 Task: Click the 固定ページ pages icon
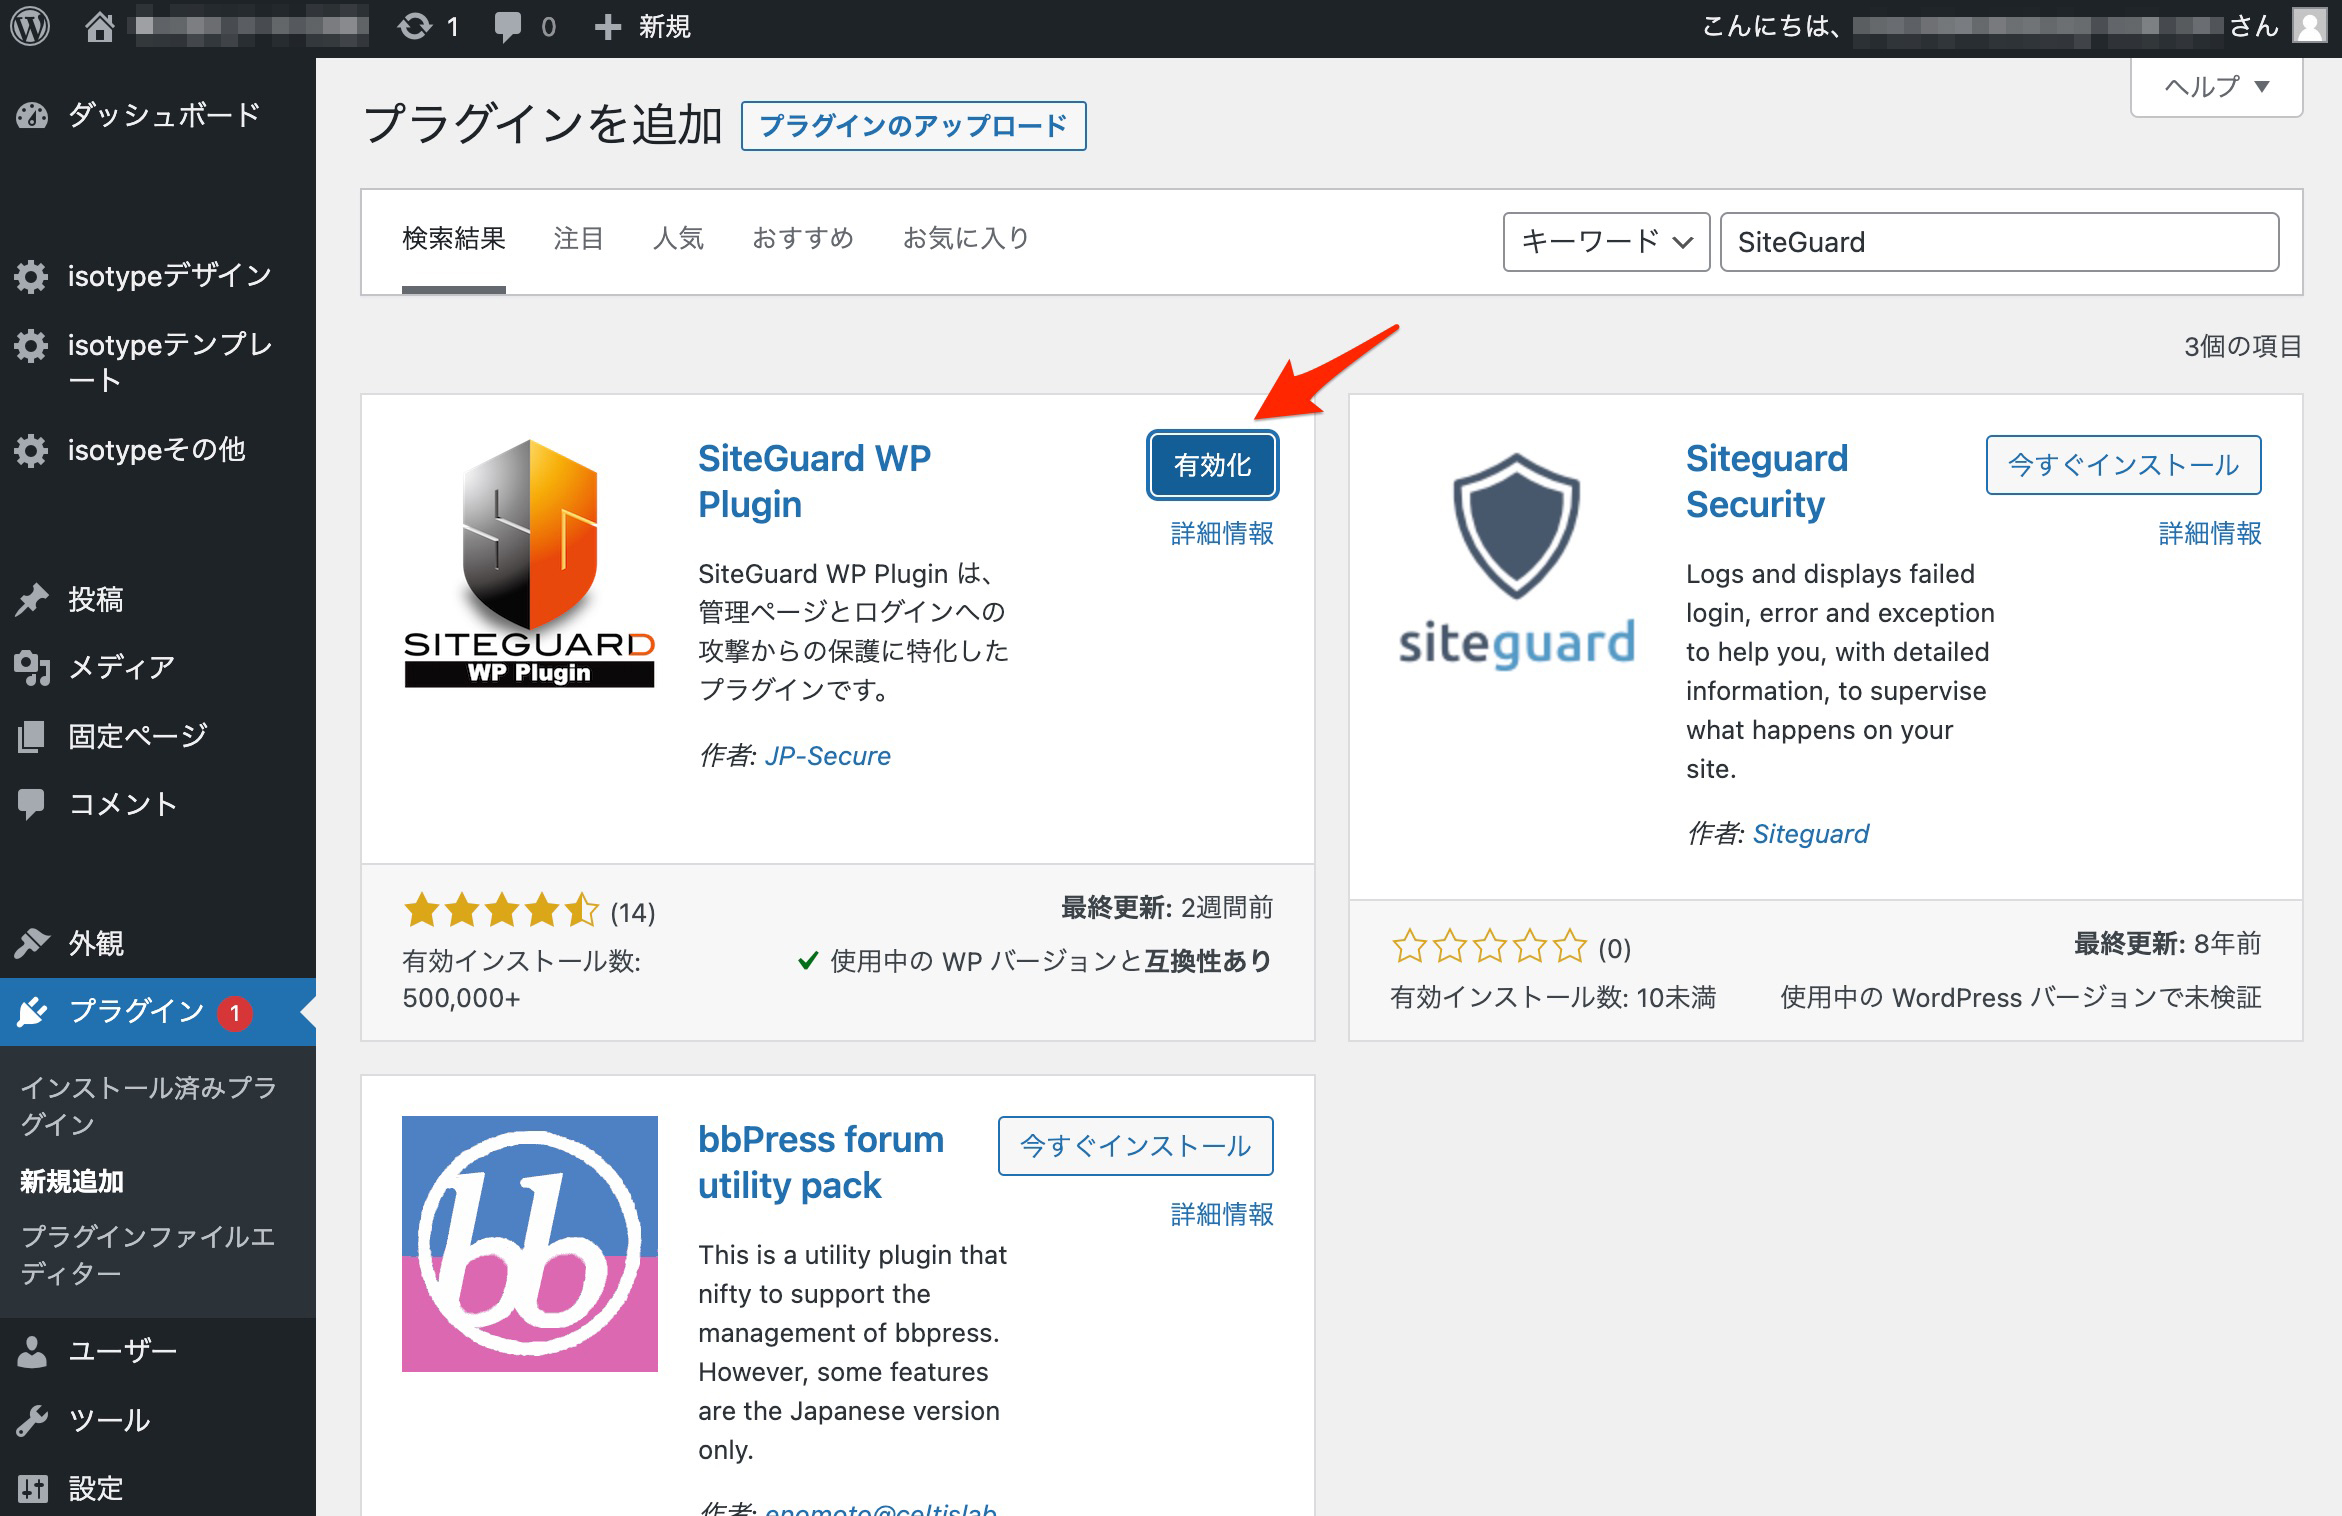32,737
